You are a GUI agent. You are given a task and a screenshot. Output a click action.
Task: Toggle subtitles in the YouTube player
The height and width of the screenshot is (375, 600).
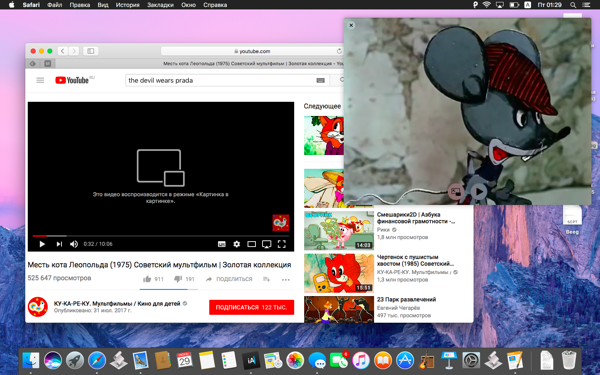click(222, 244)
